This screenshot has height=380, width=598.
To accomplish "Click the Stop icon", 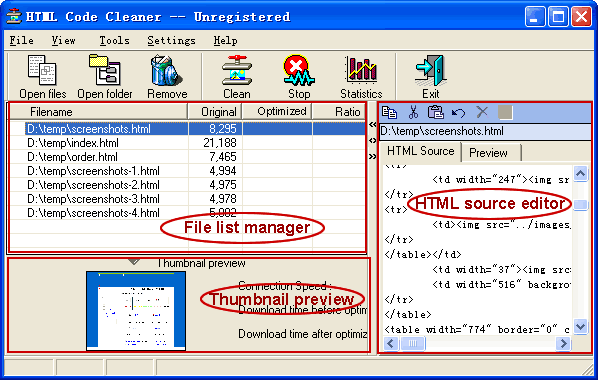I will point(299,70).
